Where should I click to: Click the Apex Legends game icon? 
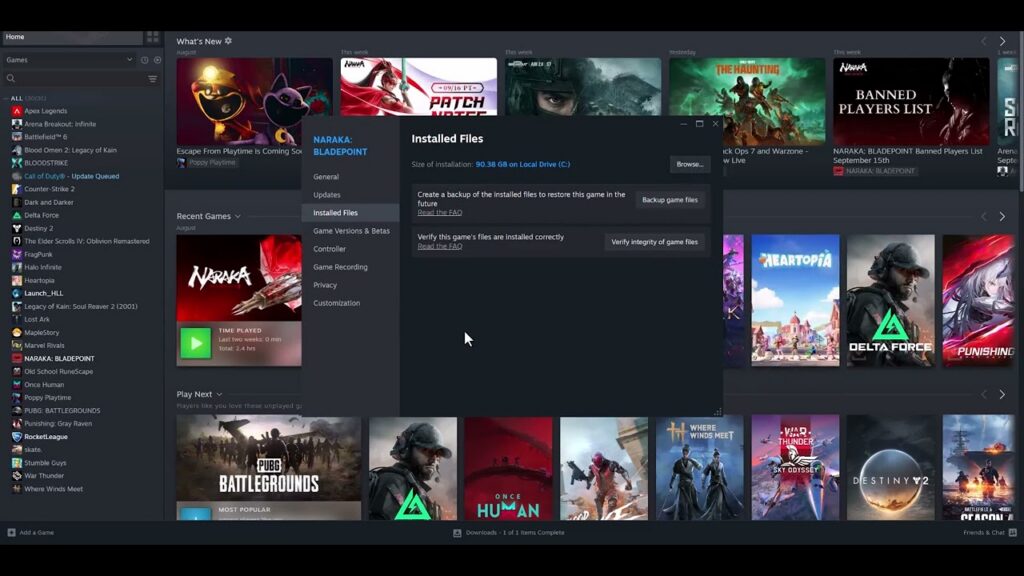17,111
